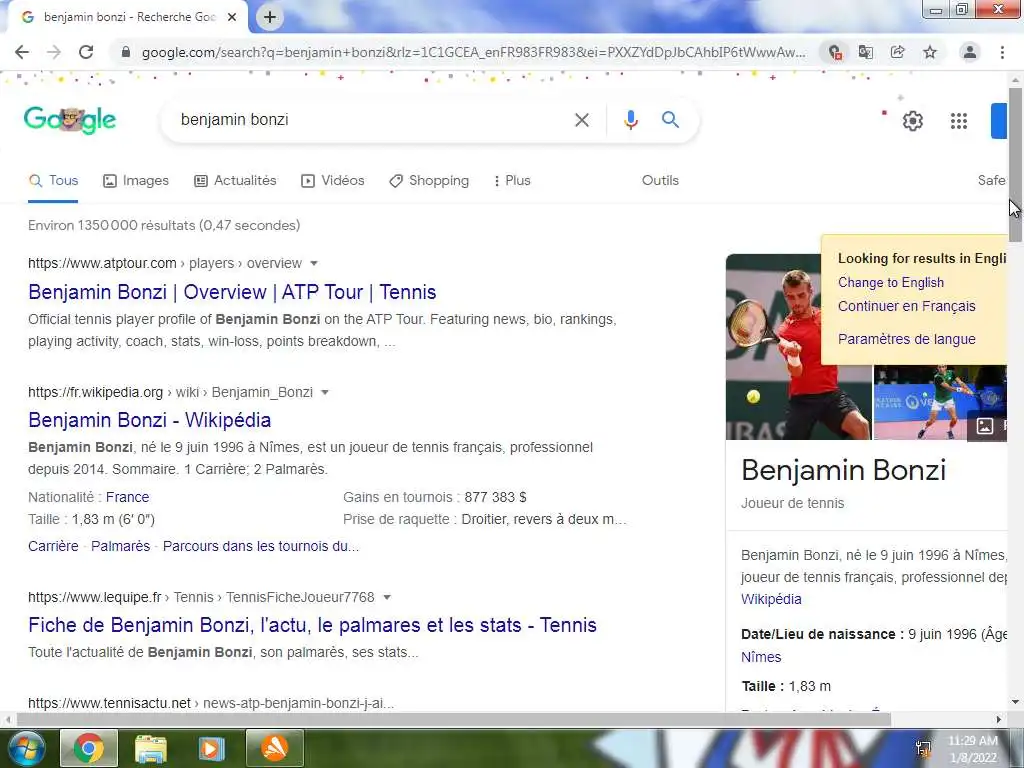The image size is (1024, 768).
Task: Close the benjamin bonzi search tab
Action: (x=232, y=17)
